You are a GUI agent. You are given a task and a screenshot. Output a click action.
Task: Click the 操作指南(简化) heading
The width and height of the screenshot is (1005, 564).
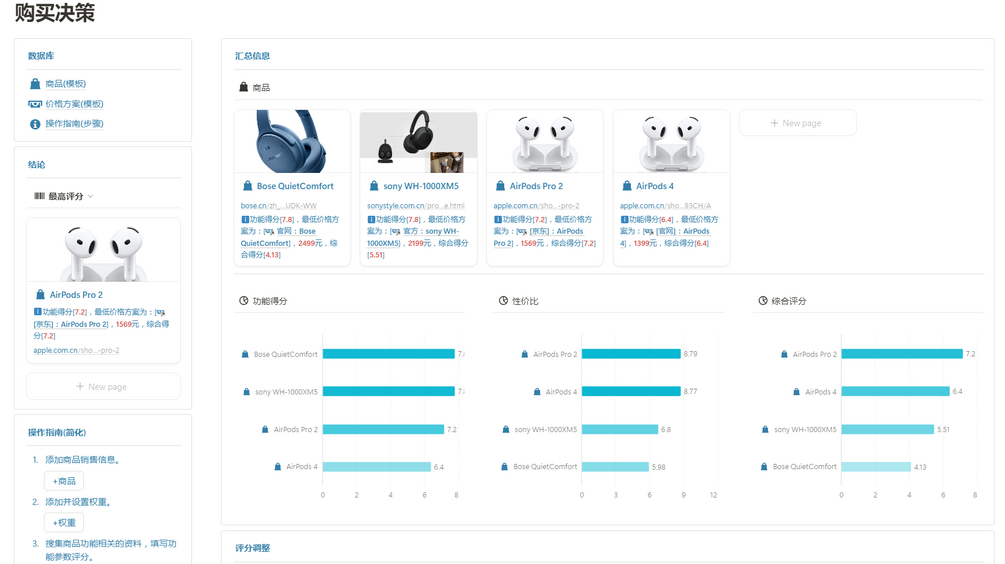pos(56,433)
